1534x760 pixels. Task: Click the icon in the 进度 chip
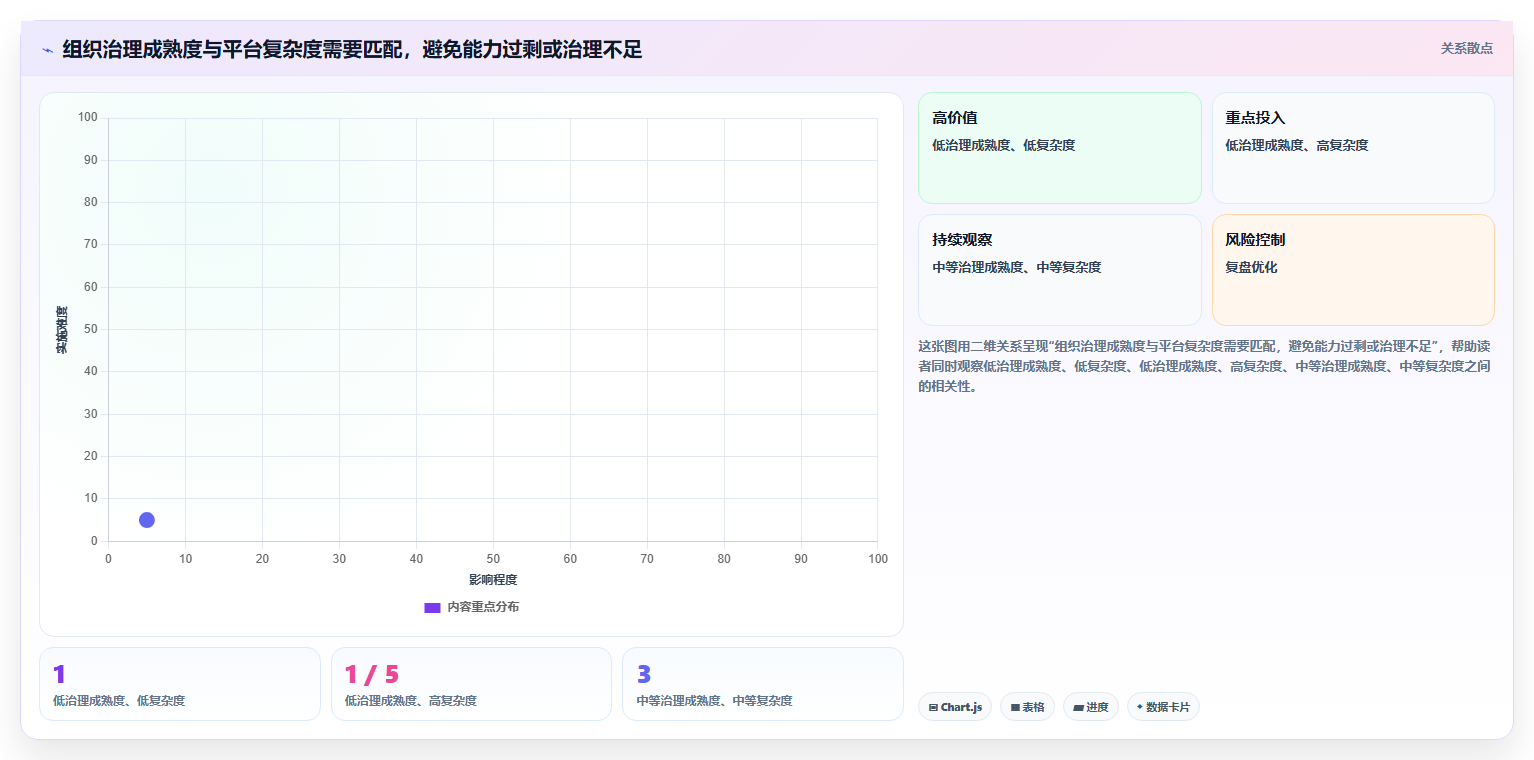point(1078,708)
